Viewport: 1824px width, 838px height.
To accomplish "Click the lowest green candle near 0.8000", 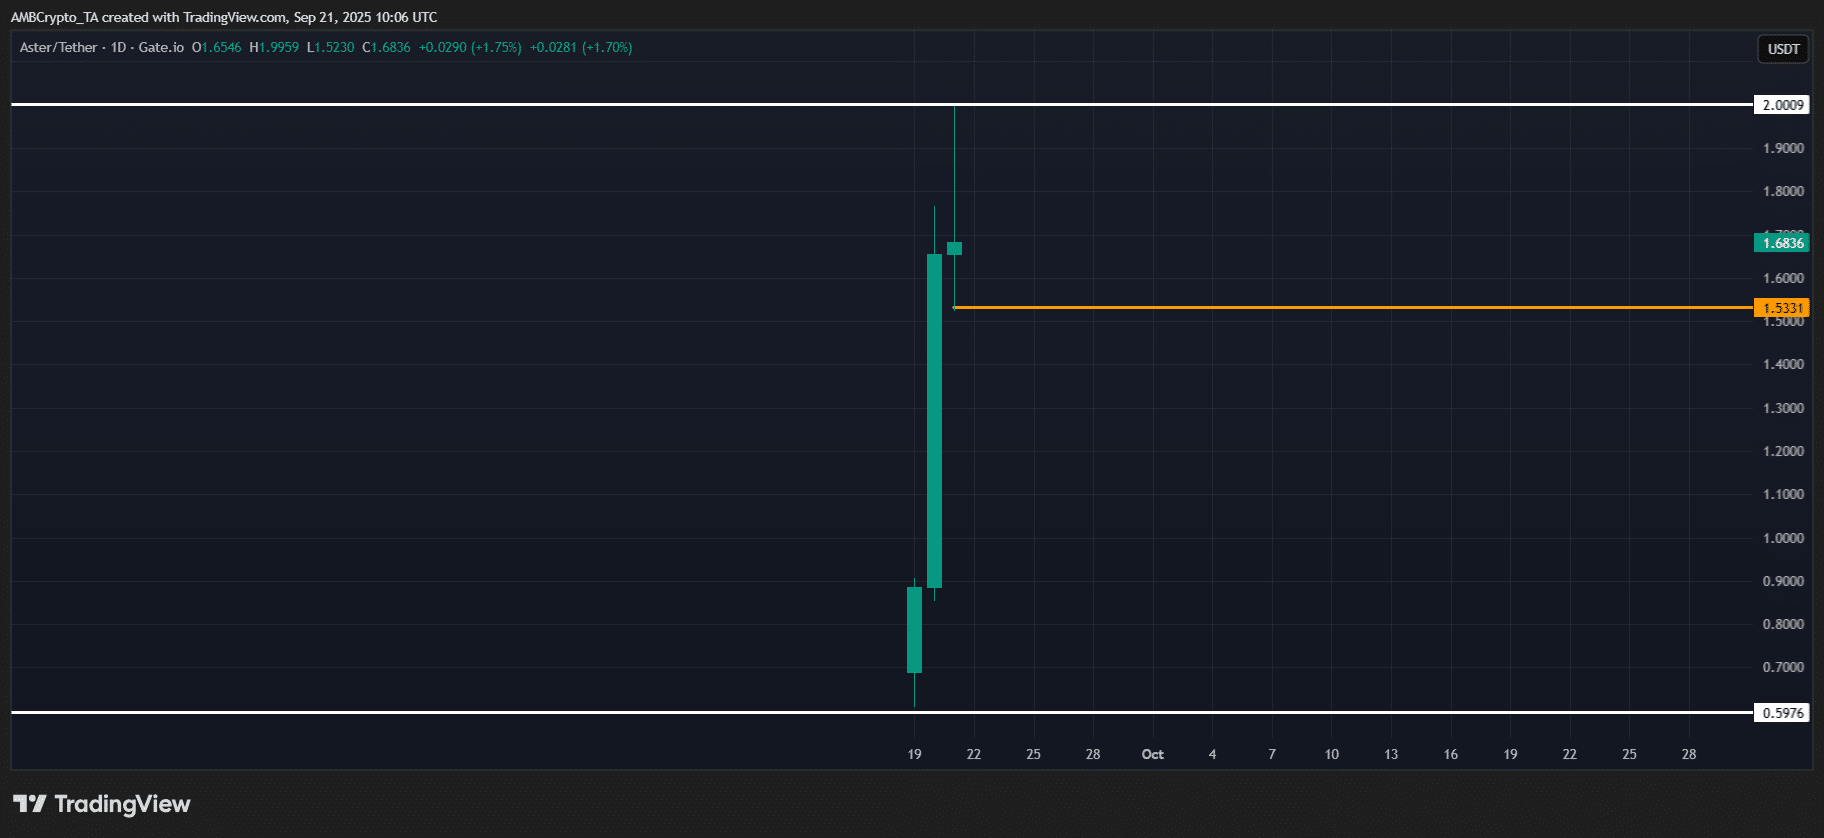I will (914, 630).
